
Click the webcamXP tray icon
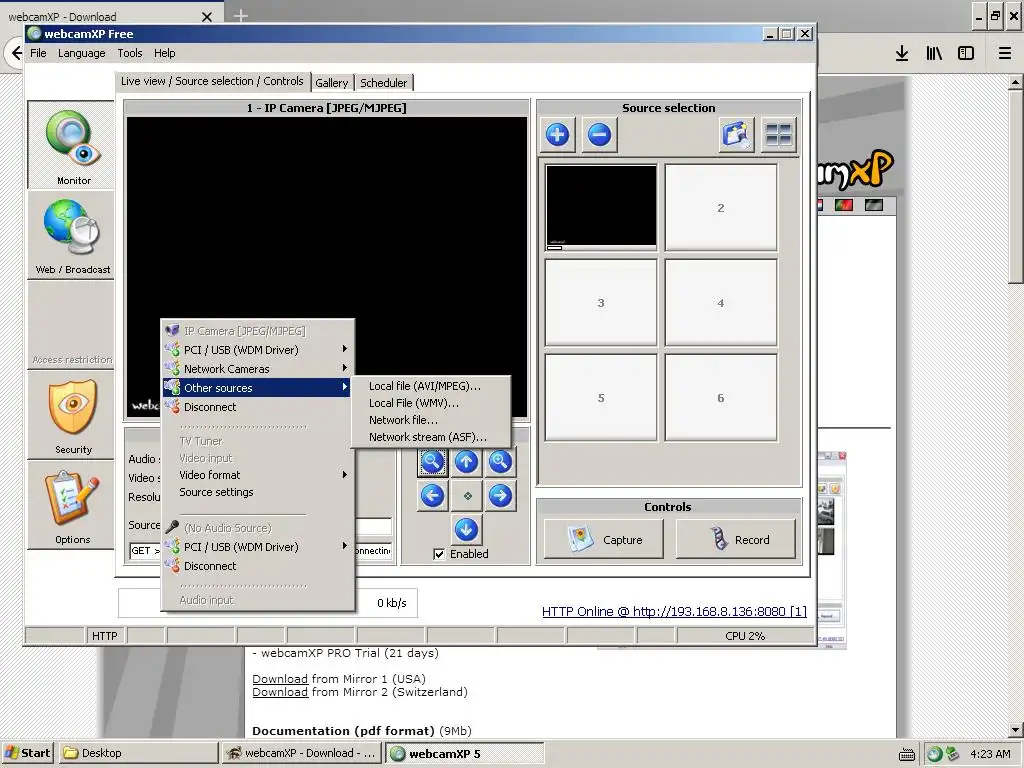click(935, 754)
